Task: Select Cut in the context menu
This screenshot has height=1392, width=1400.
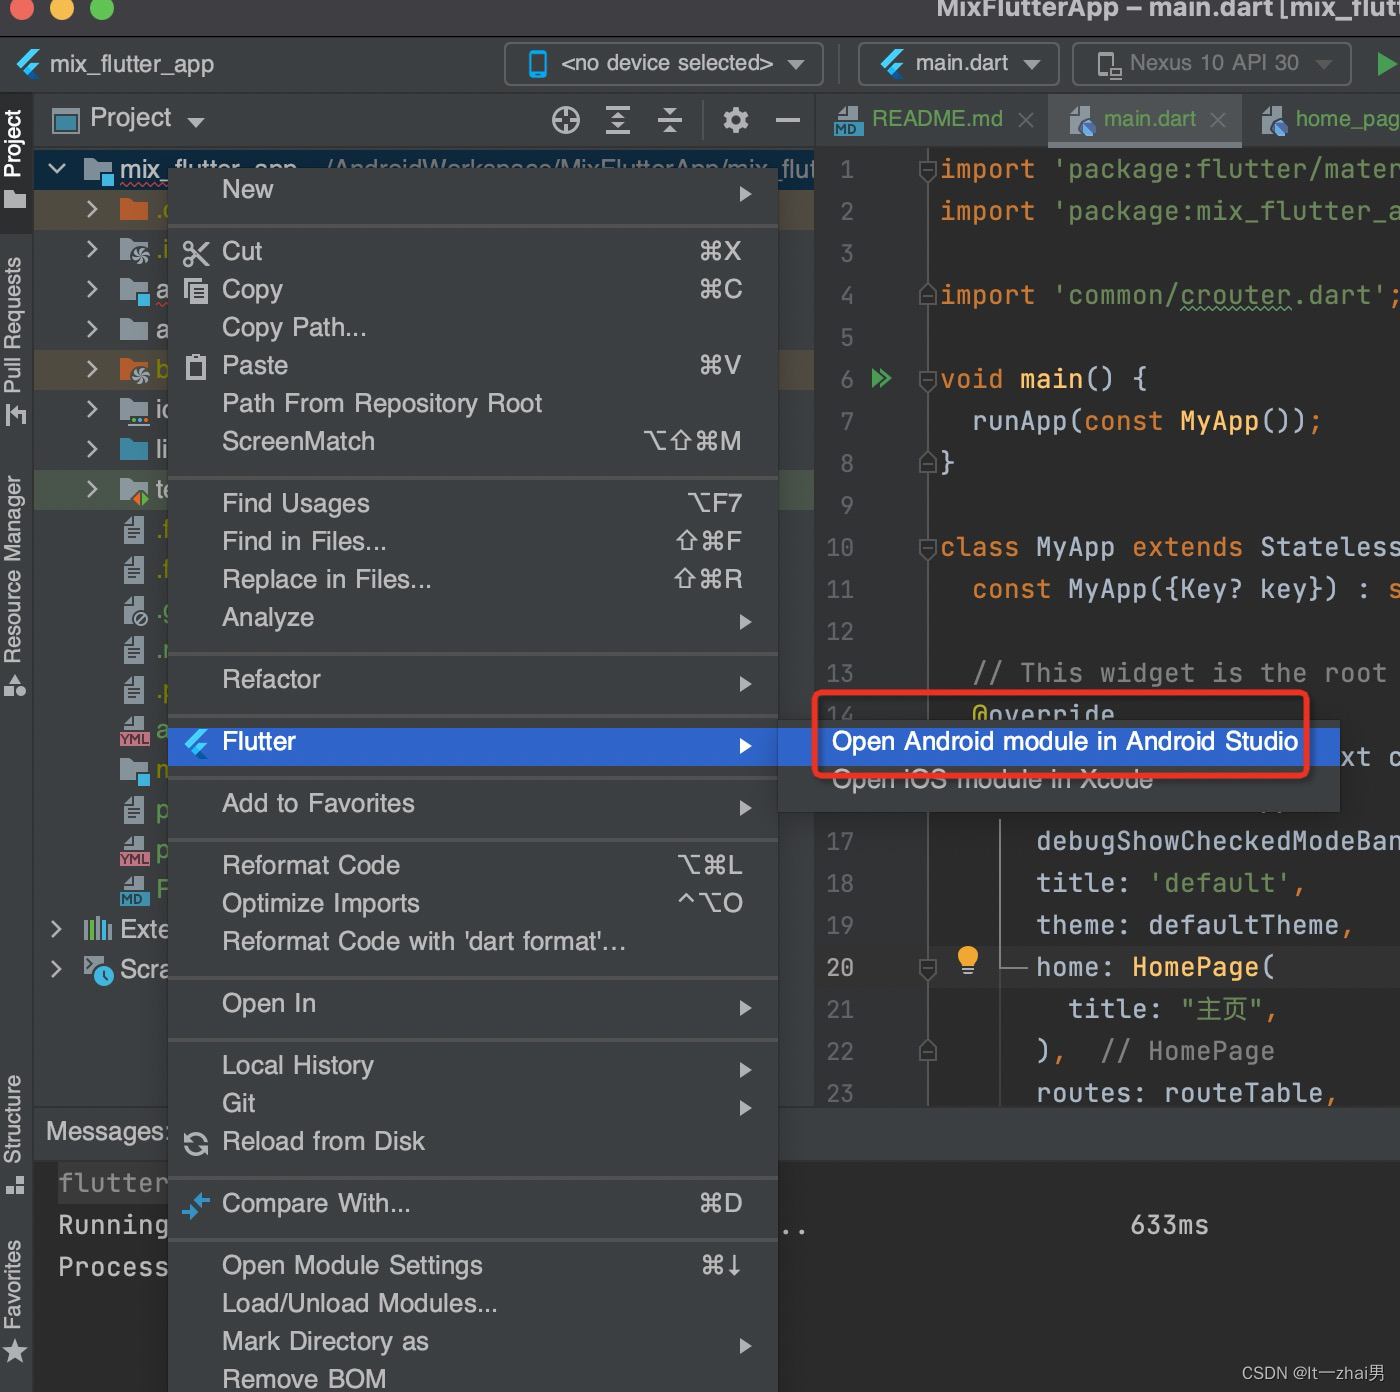Action: click(x=473, y=252)
